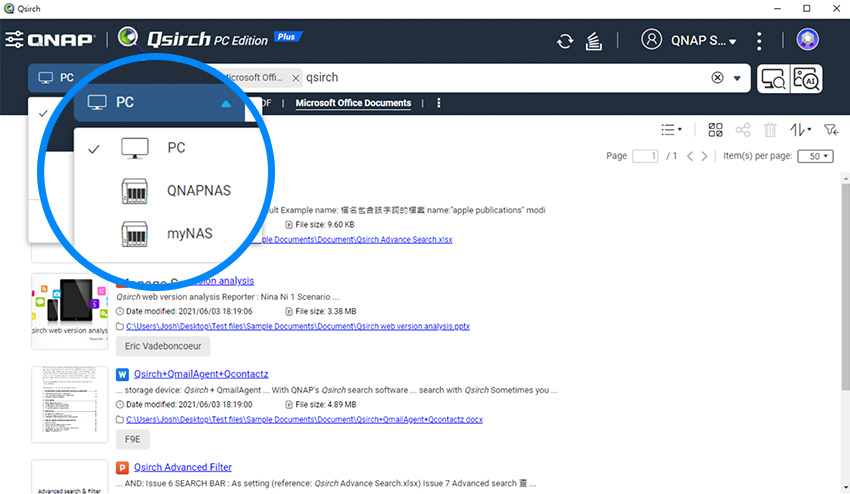Viewport: 850px width, 494px height.
Task: Click the PC screen search icon
Action: (x=772, y=78)
